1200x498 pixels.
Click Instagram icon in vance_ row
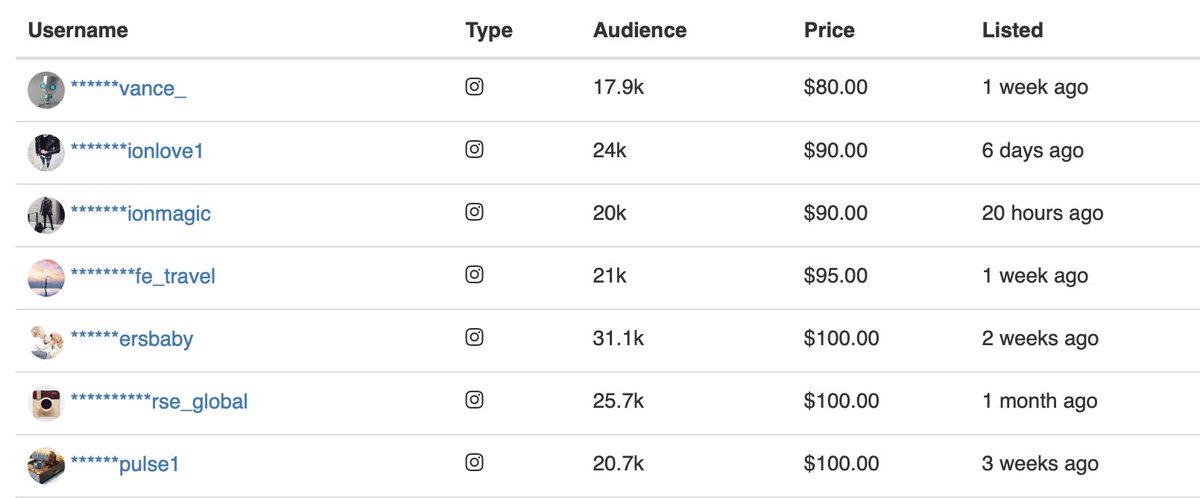pos(475,87)
